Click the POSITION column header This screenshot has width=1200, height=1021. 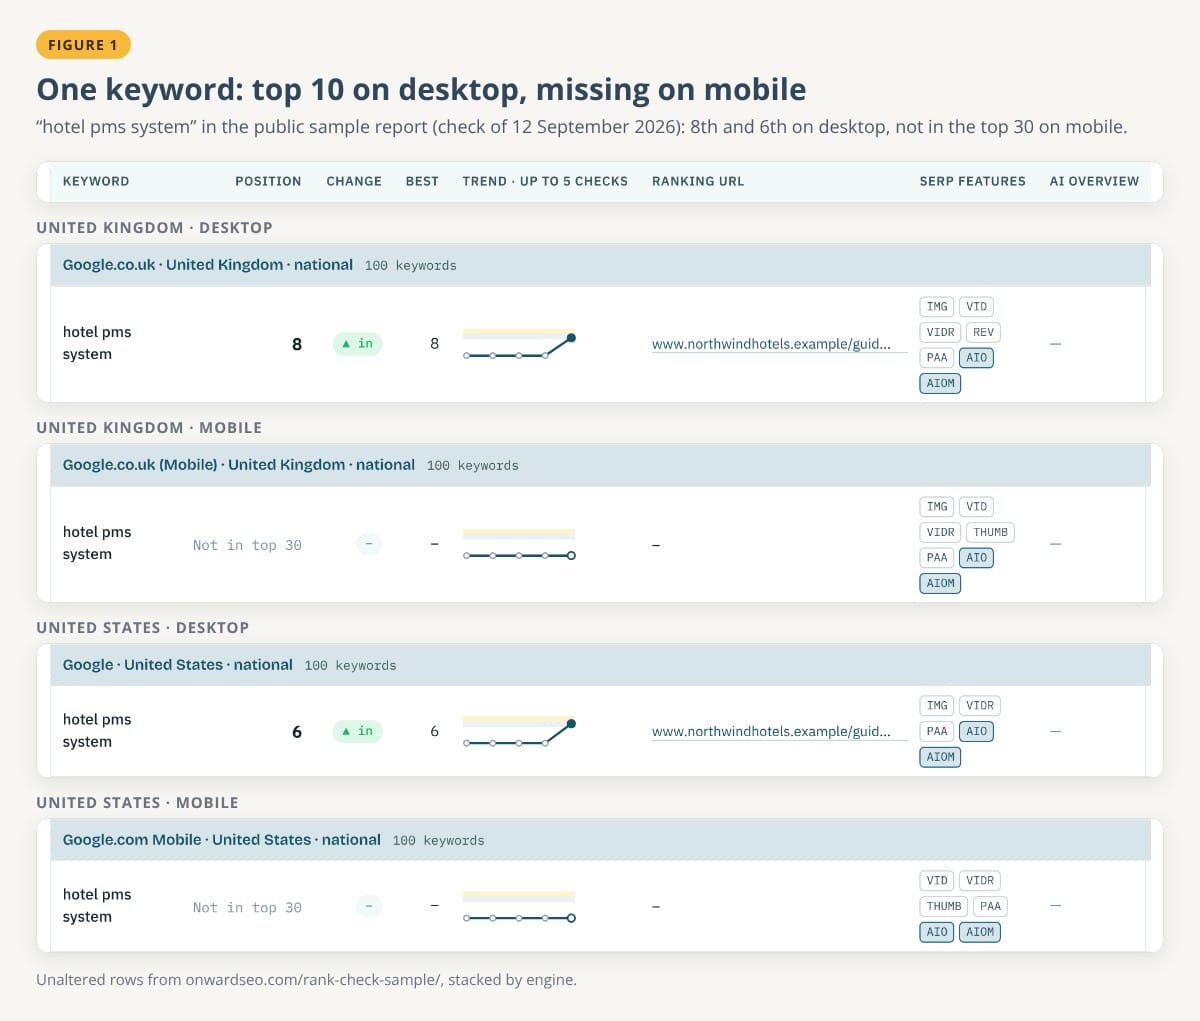pyautogui.click(x=268, y=182)
